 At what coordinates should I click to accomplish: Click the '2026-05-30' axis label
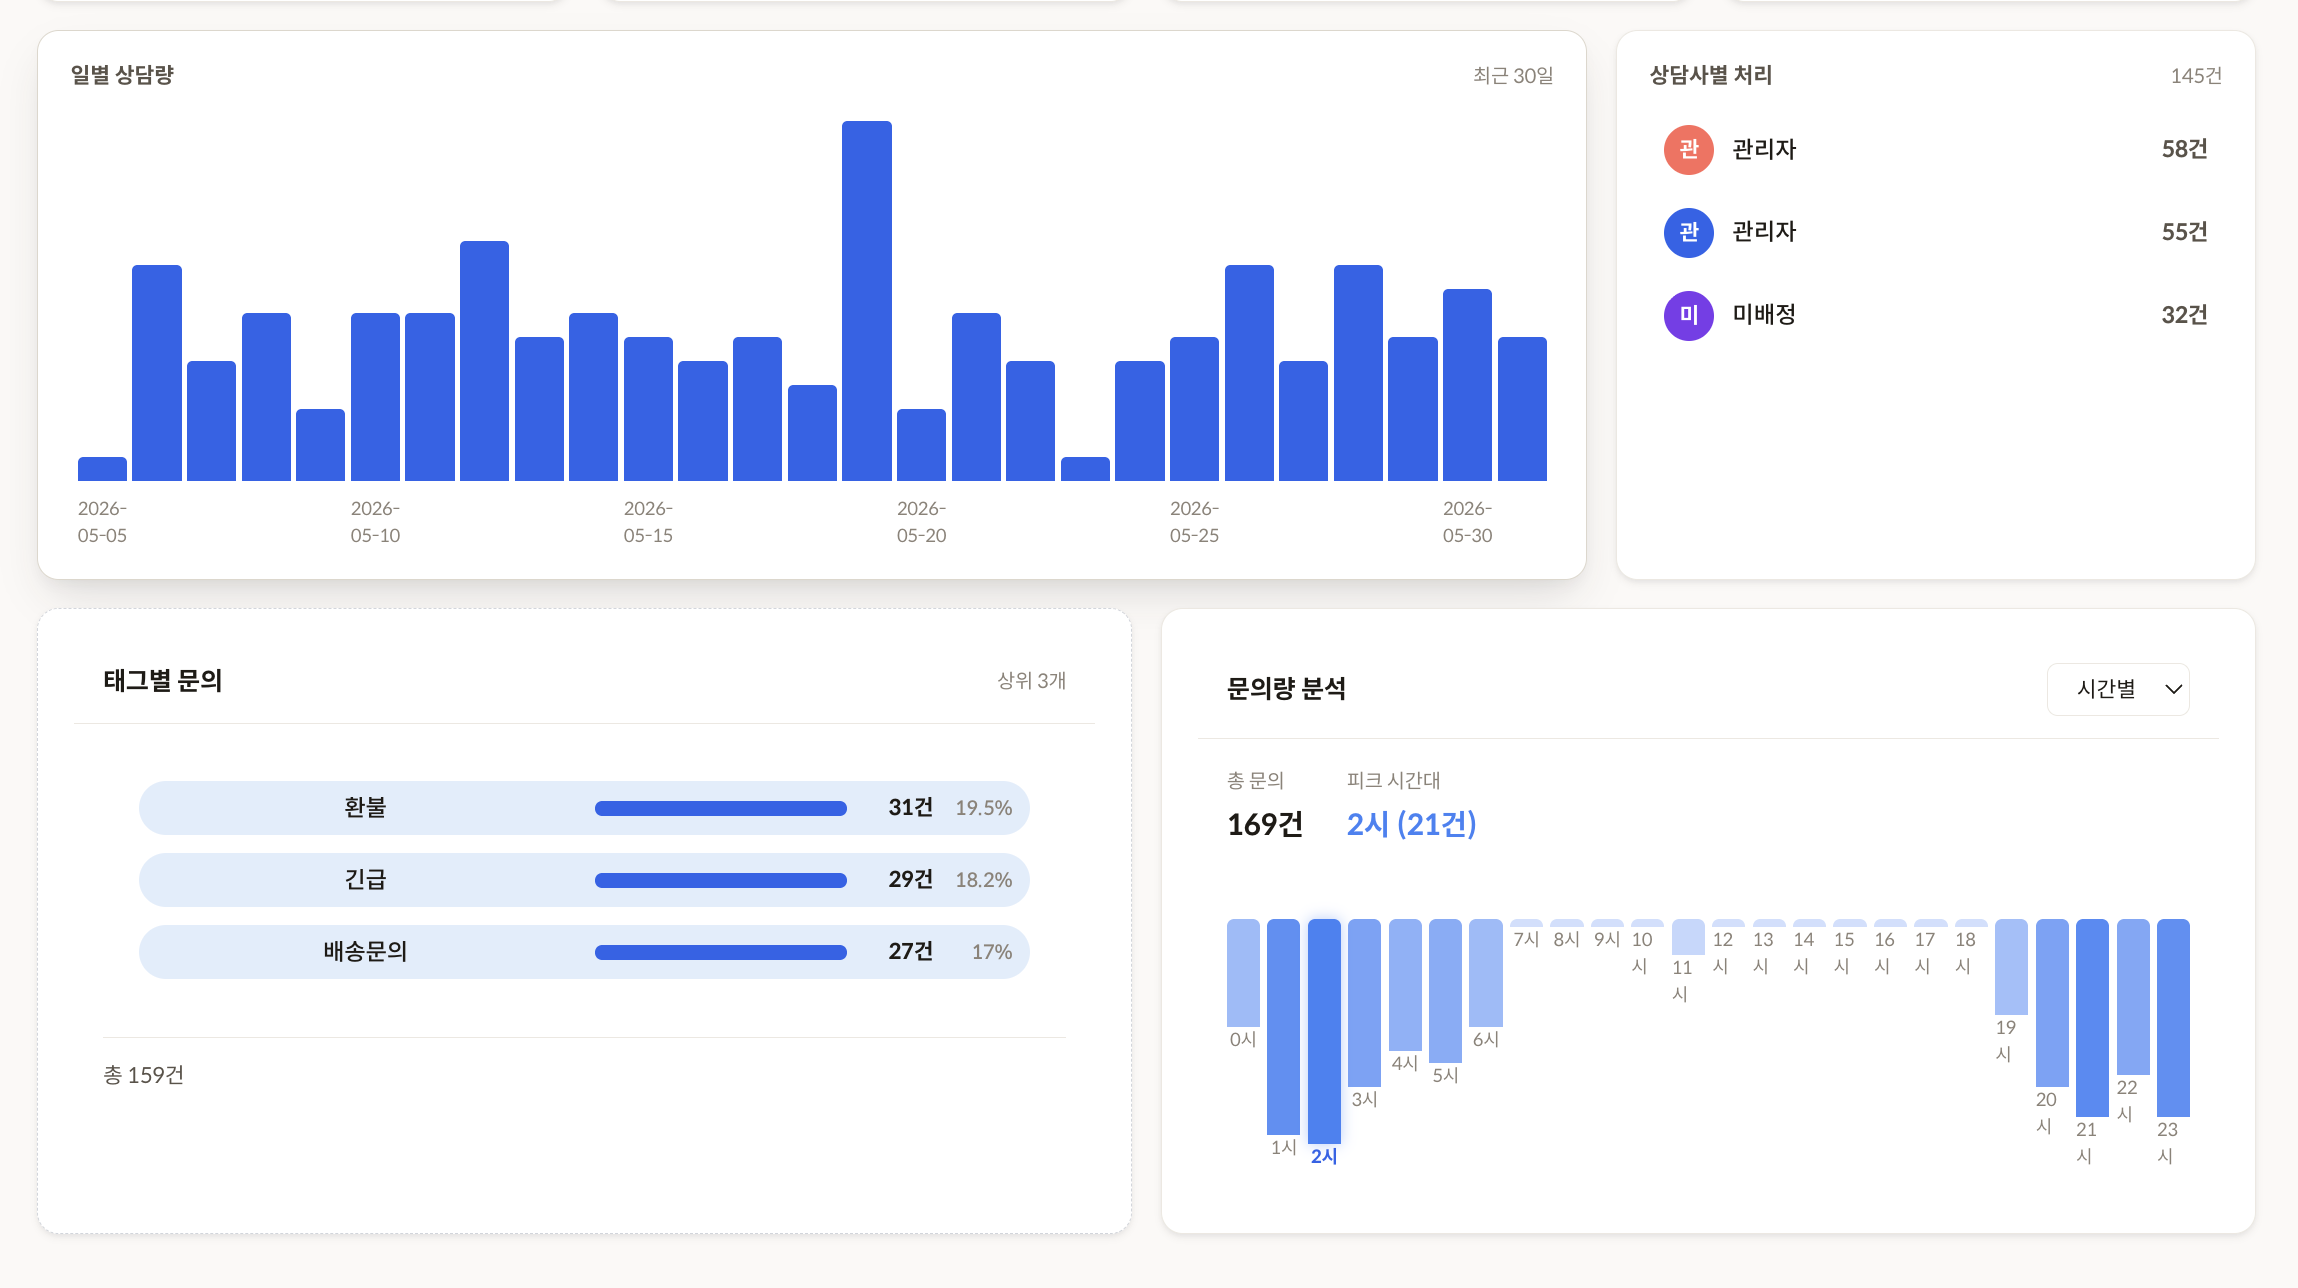1467,522
